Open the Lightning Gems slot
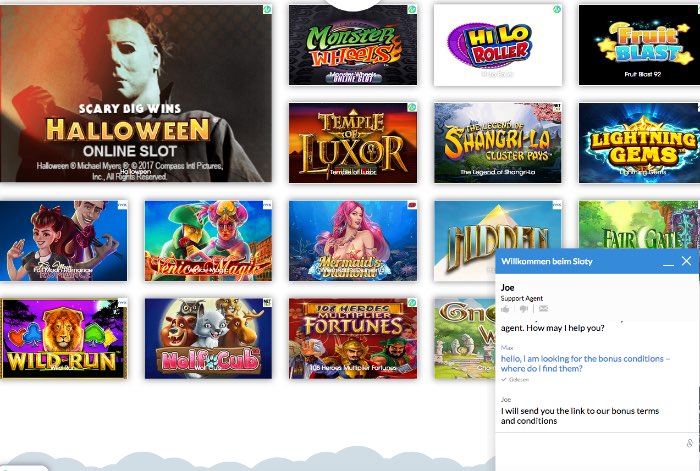The height and width of the screenshot is (471, 700). (639, 143)
